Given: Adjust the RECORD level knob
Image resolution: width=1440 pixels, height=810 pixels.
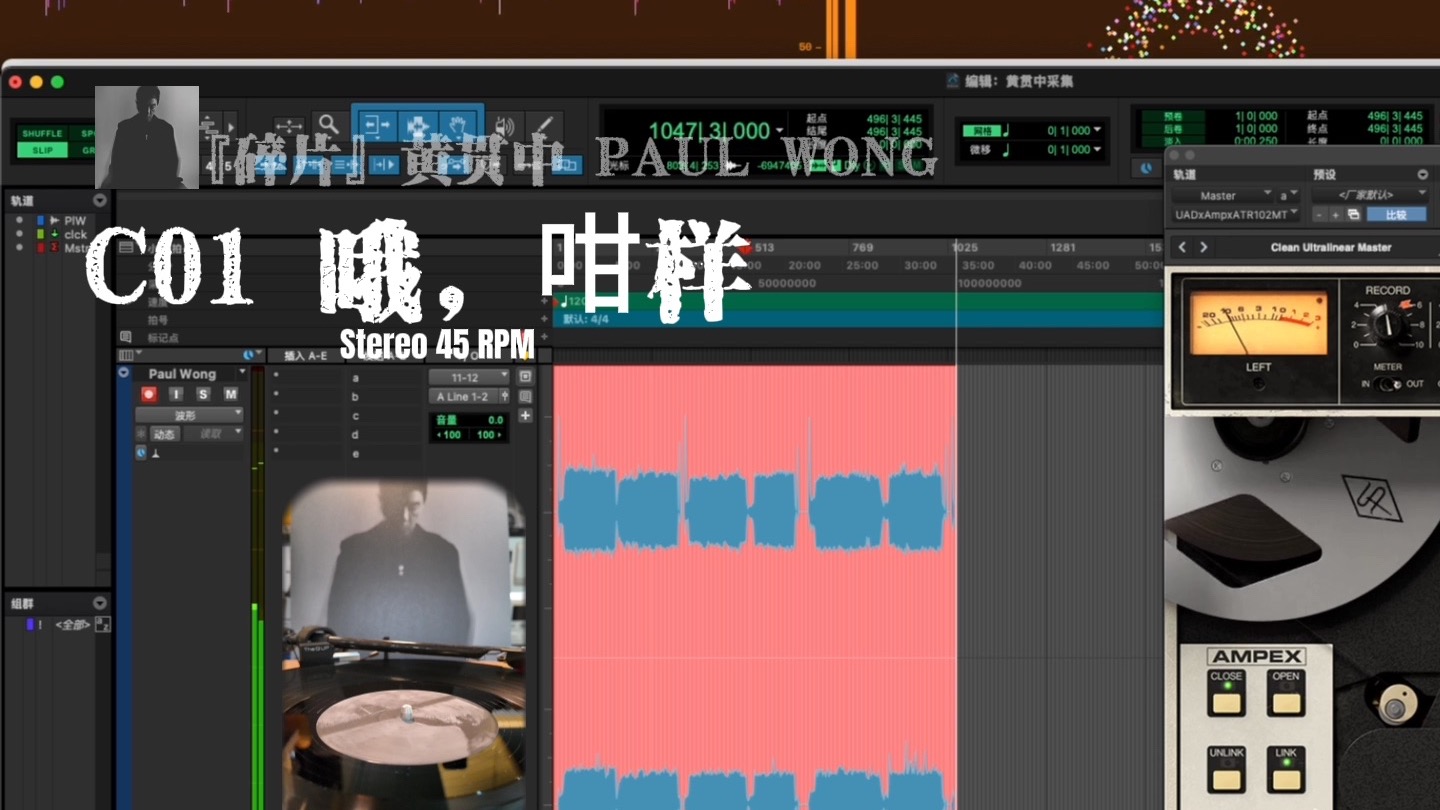Looking at the screenshot, I should point(1387,324).
